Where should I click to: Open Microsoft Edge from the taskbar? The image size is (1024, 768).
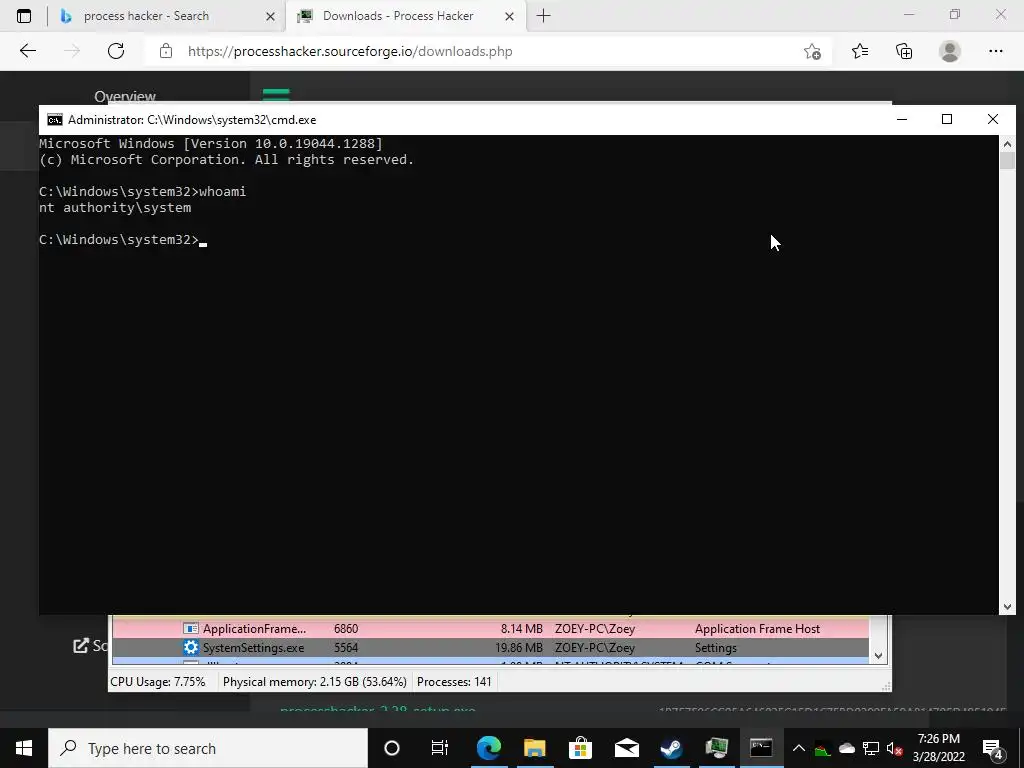488,748
